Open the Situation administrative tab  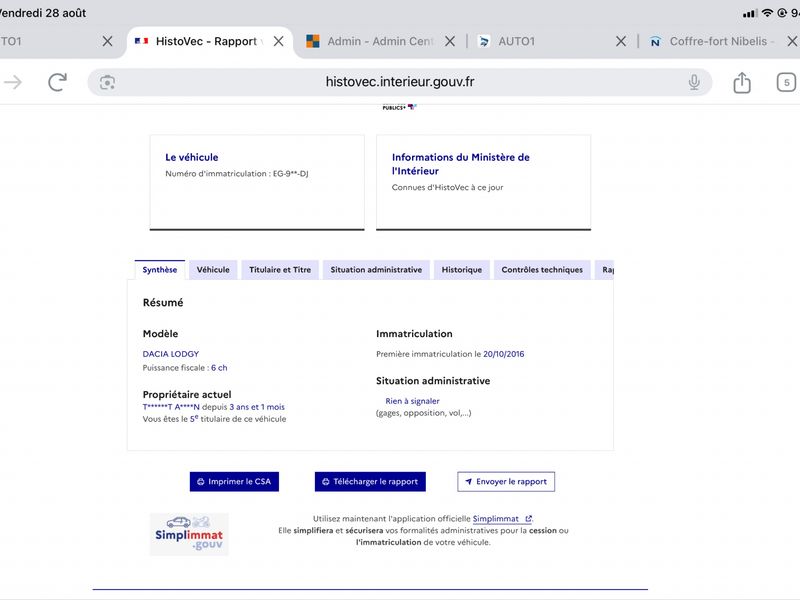376,270
